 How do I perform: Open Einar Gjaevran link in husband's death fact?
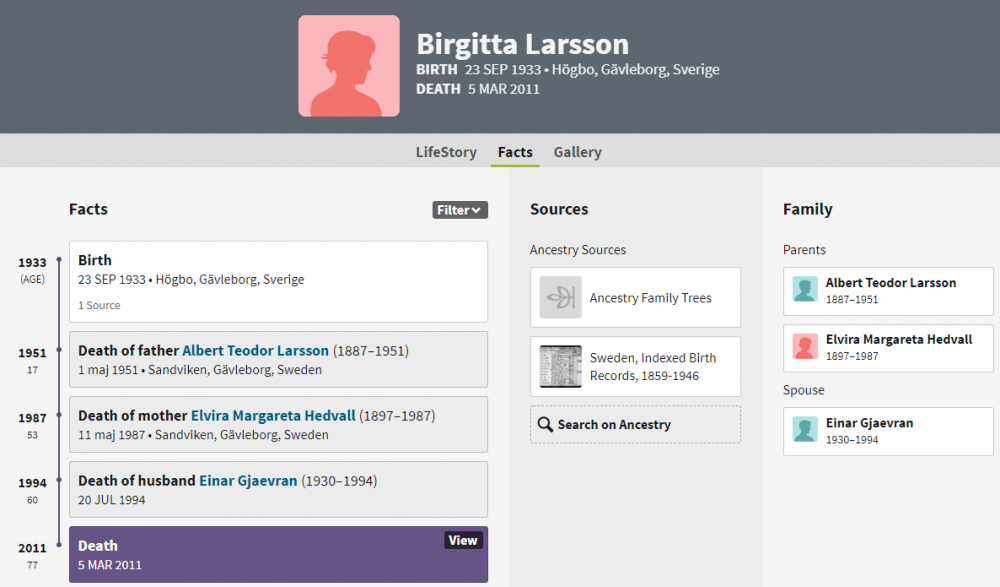click(248, 480)
